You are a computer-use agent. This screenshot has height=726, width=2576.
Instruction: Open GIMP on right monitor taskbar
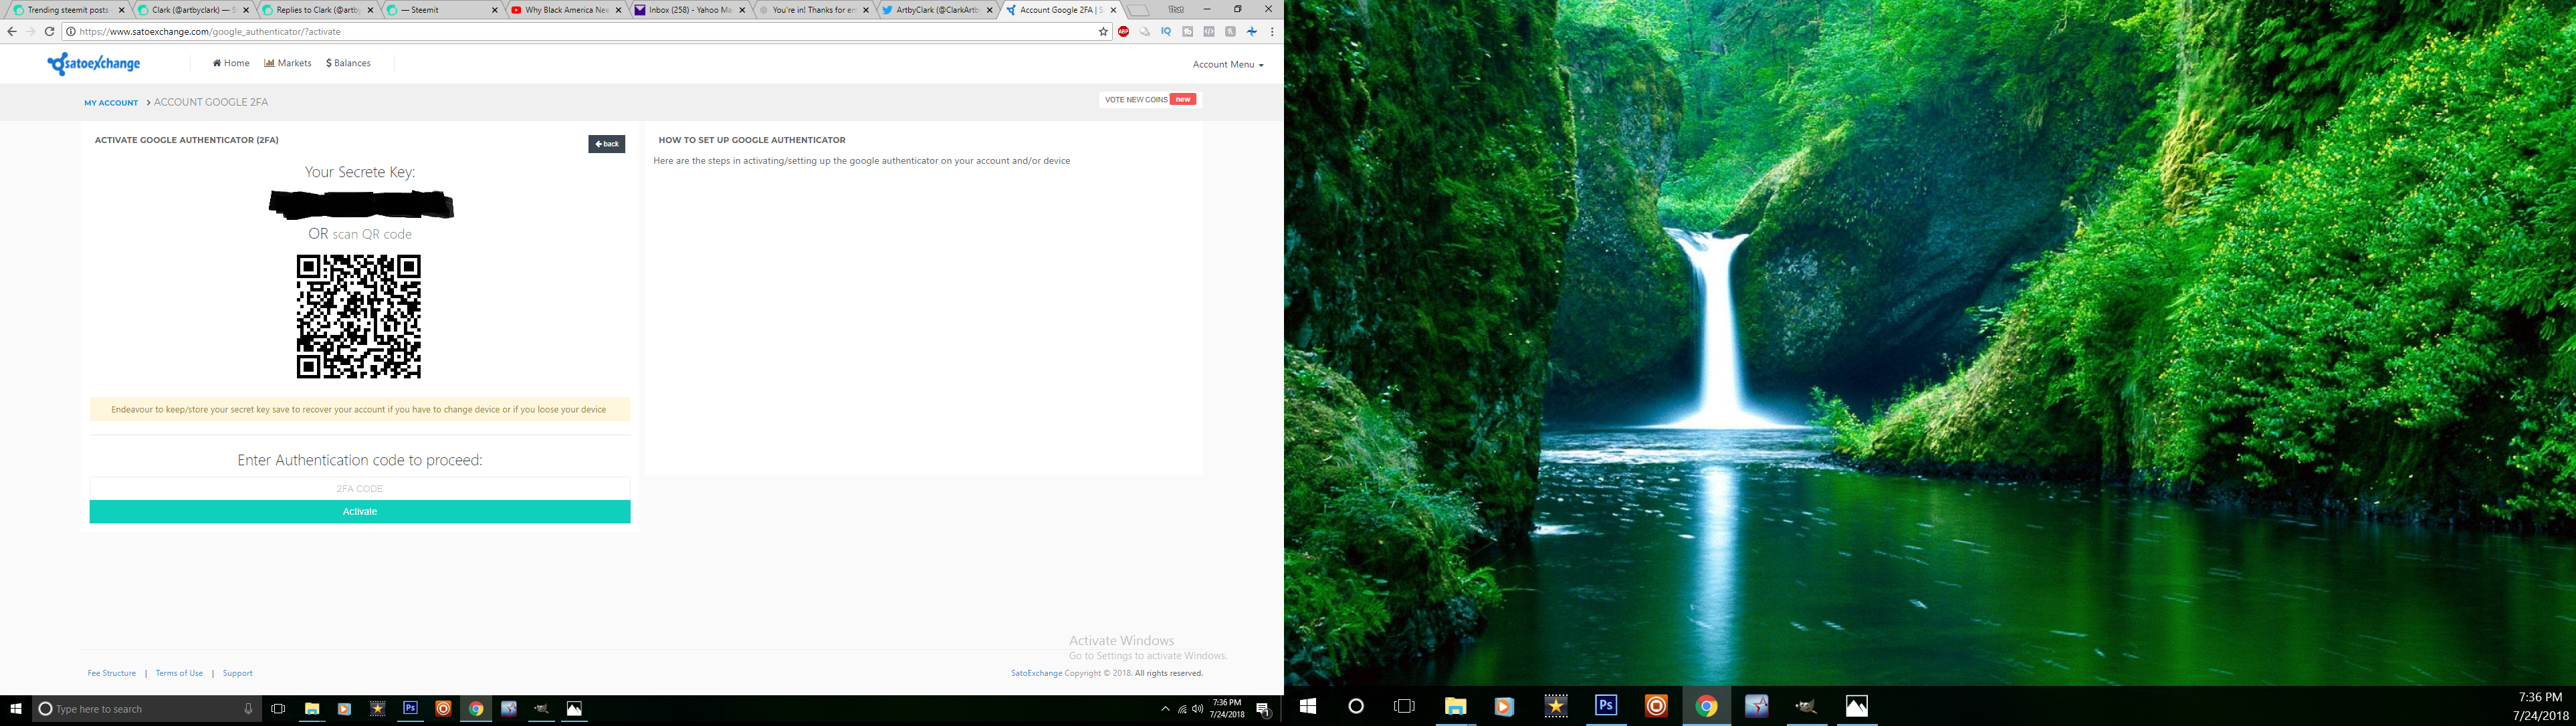click(1806, 706)
